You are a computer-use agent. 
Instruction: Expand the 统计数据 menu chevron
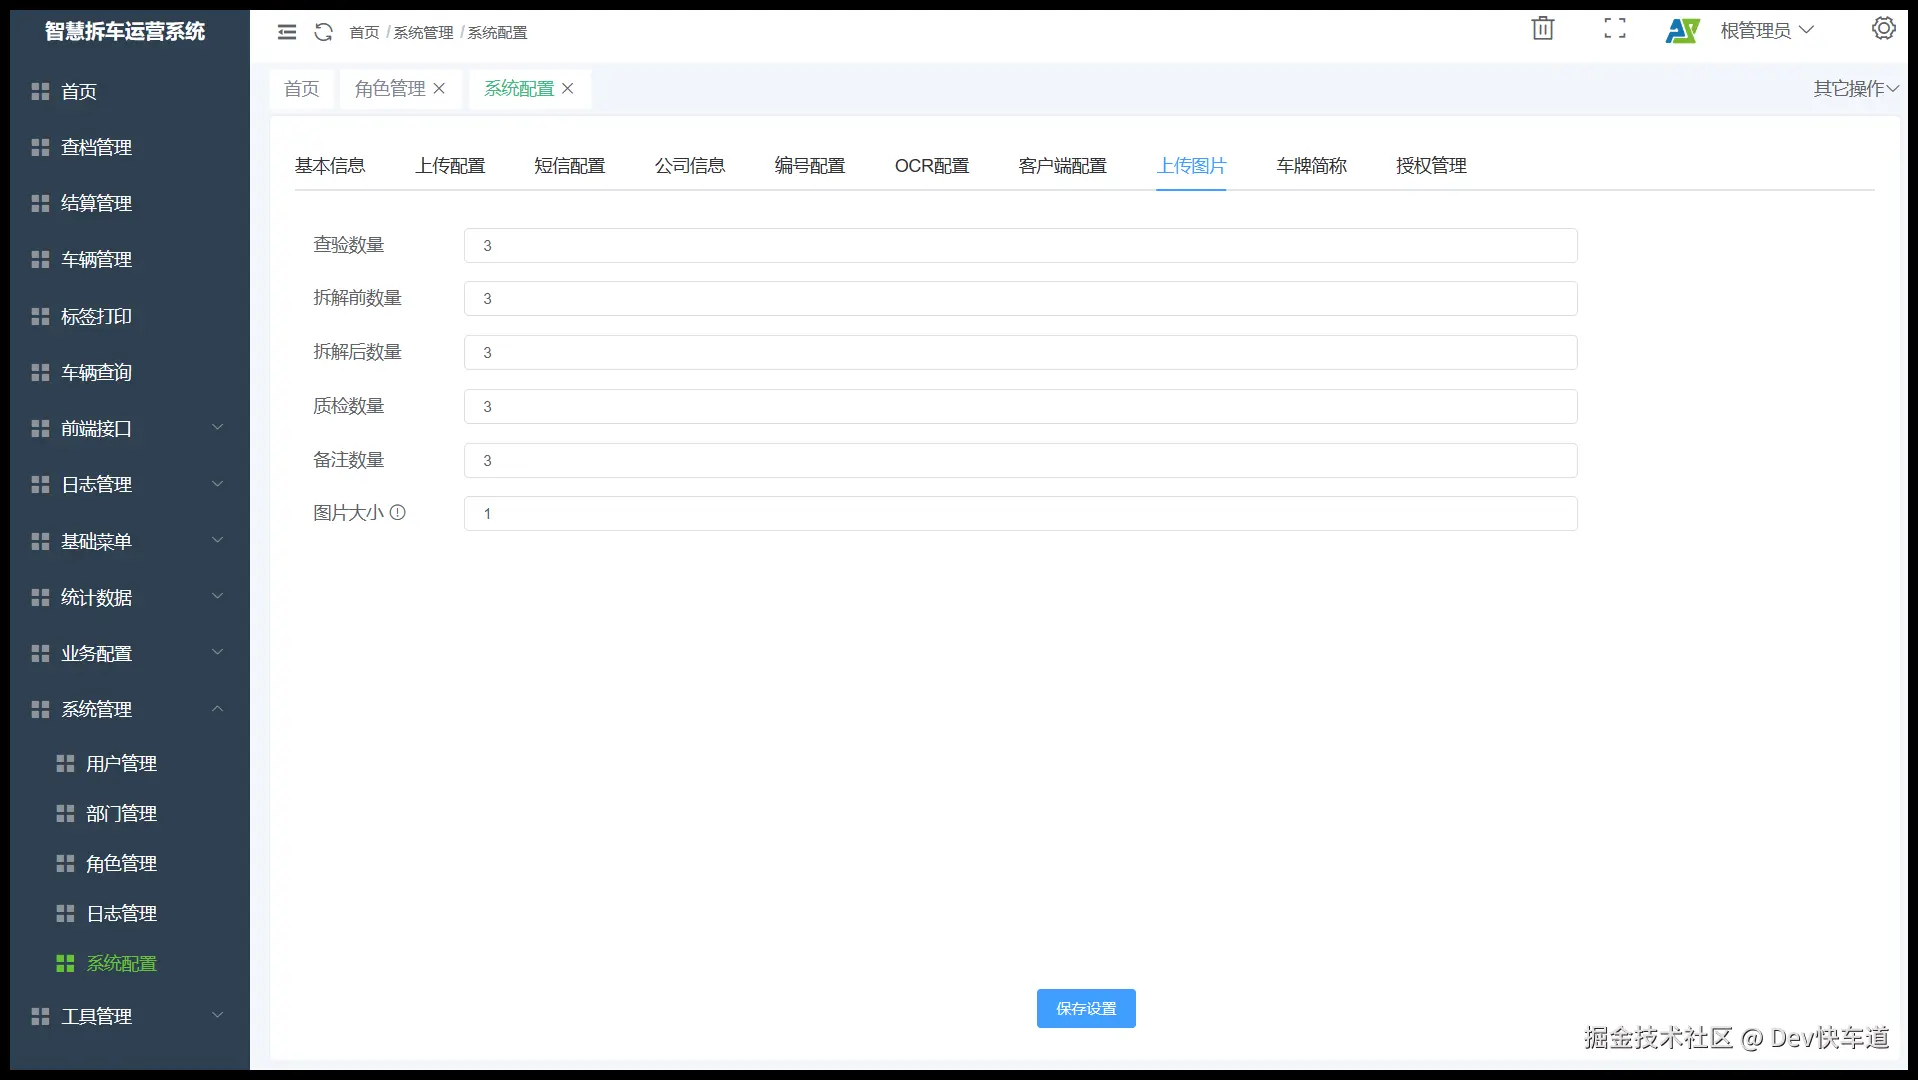point(217,597)
